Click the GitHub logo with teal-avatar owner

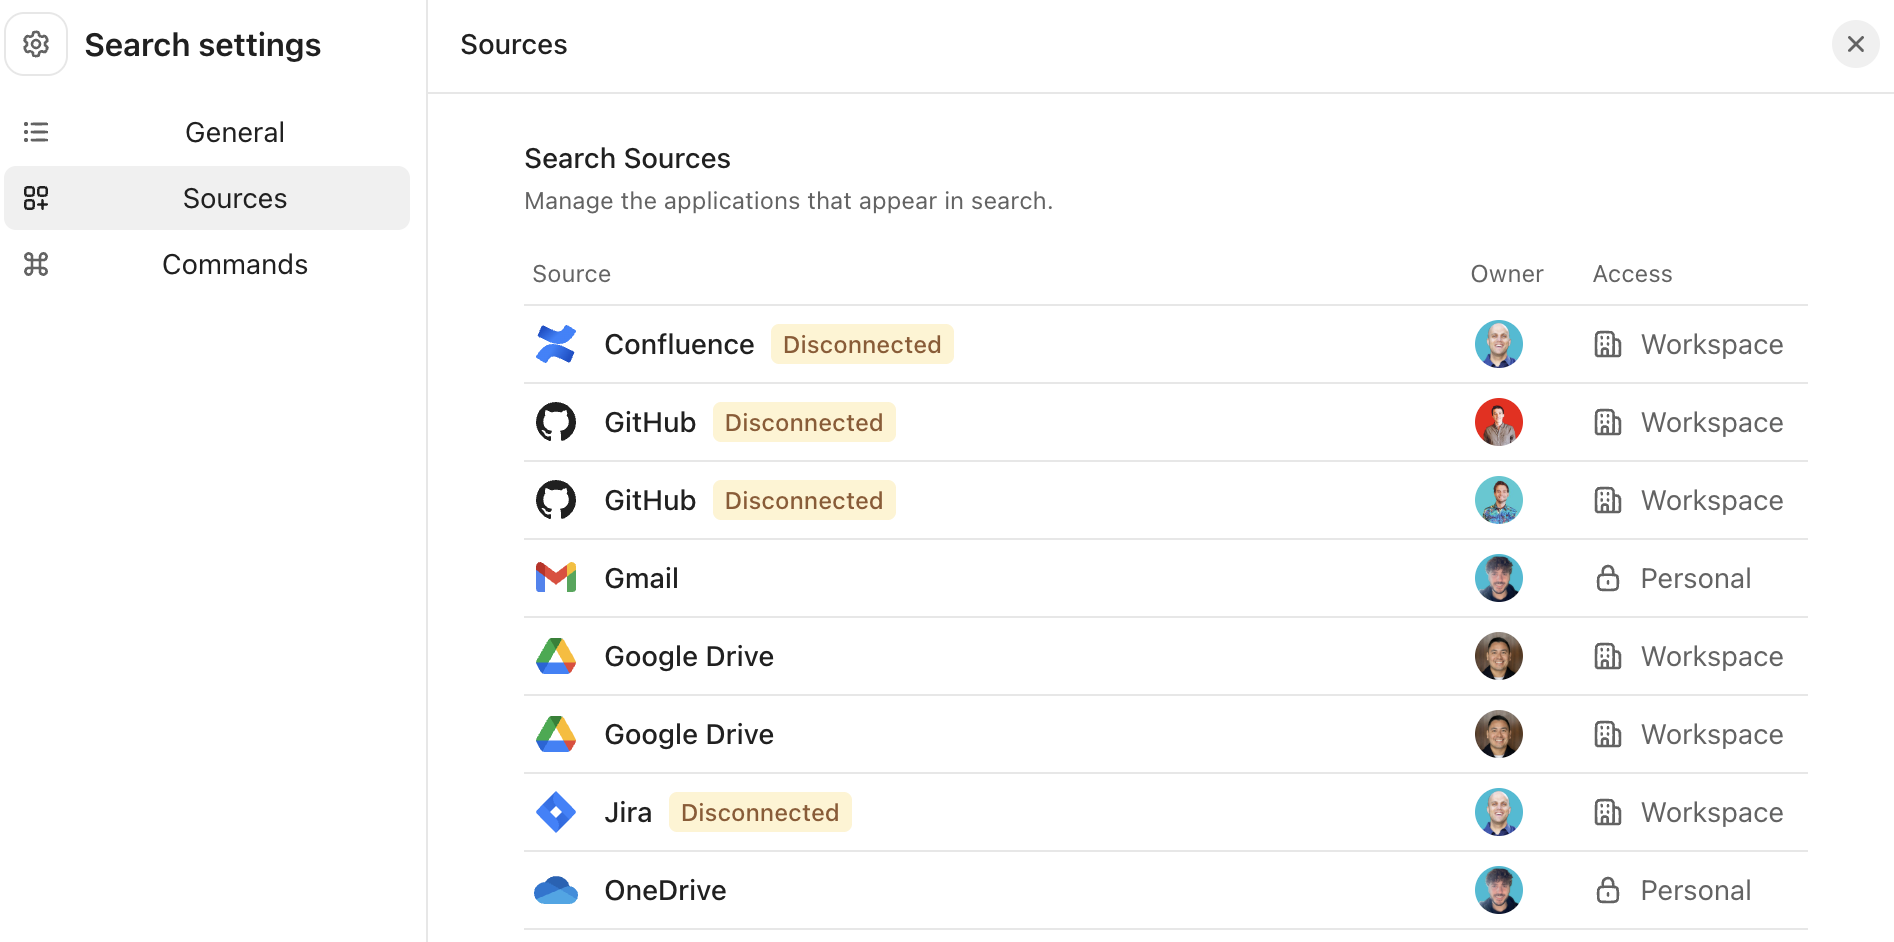pyautogui.click(x=556, y=500)
